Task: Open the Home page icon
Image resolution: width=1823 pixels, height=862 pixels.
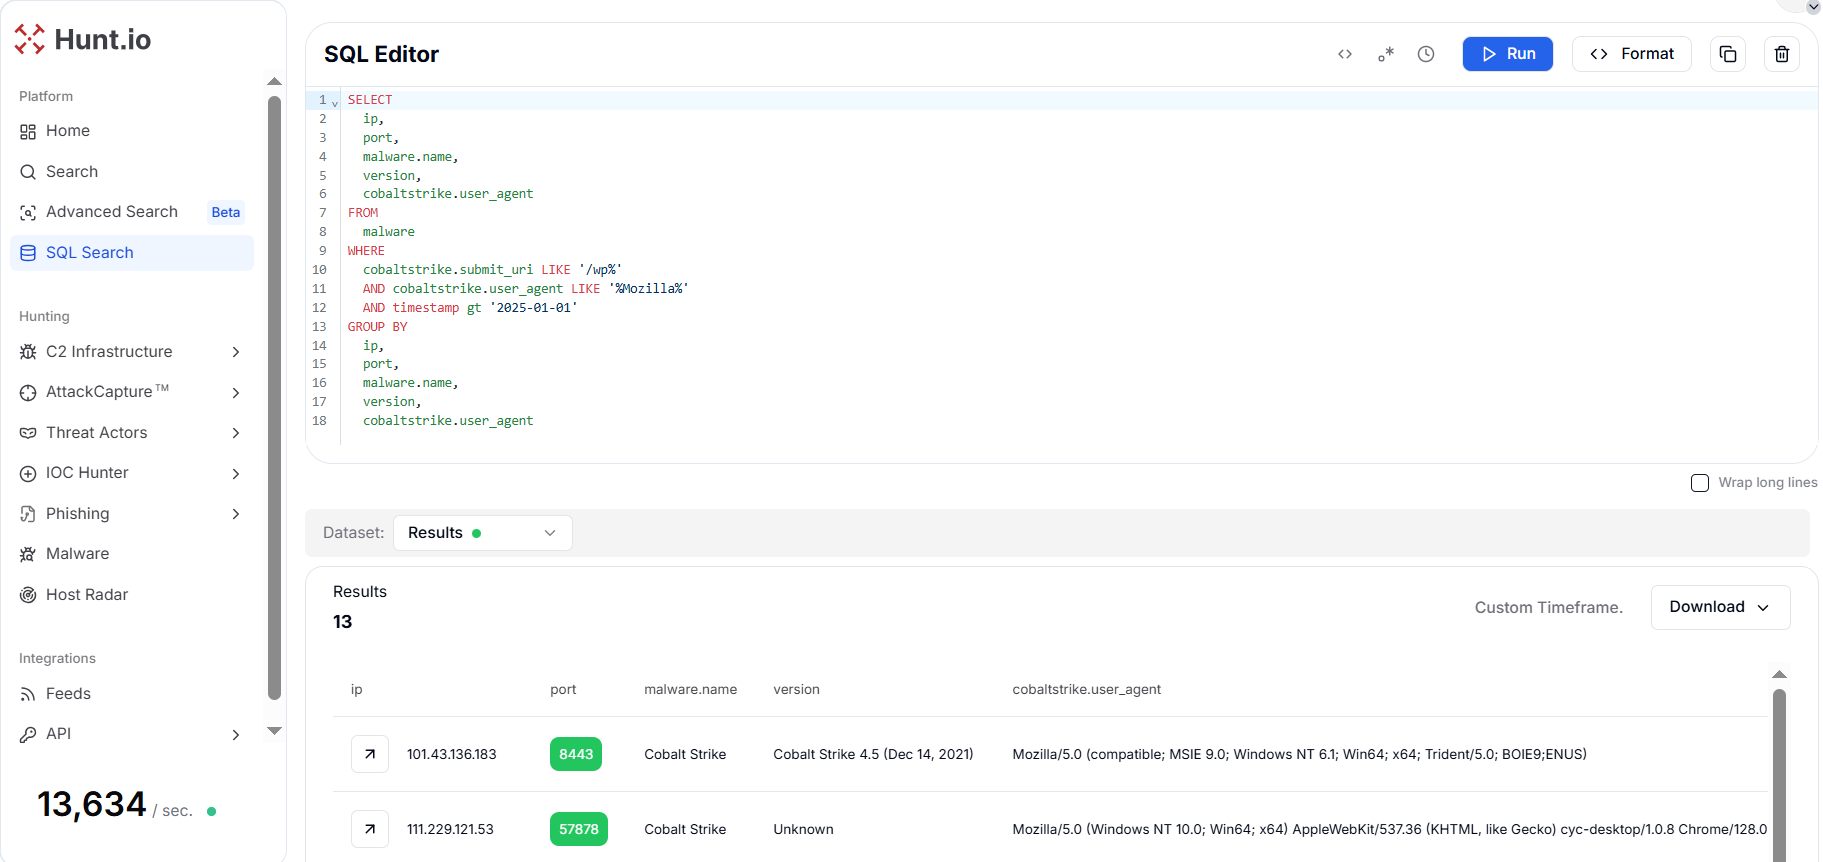Action: pyautogui.click(x=28, y=131)
